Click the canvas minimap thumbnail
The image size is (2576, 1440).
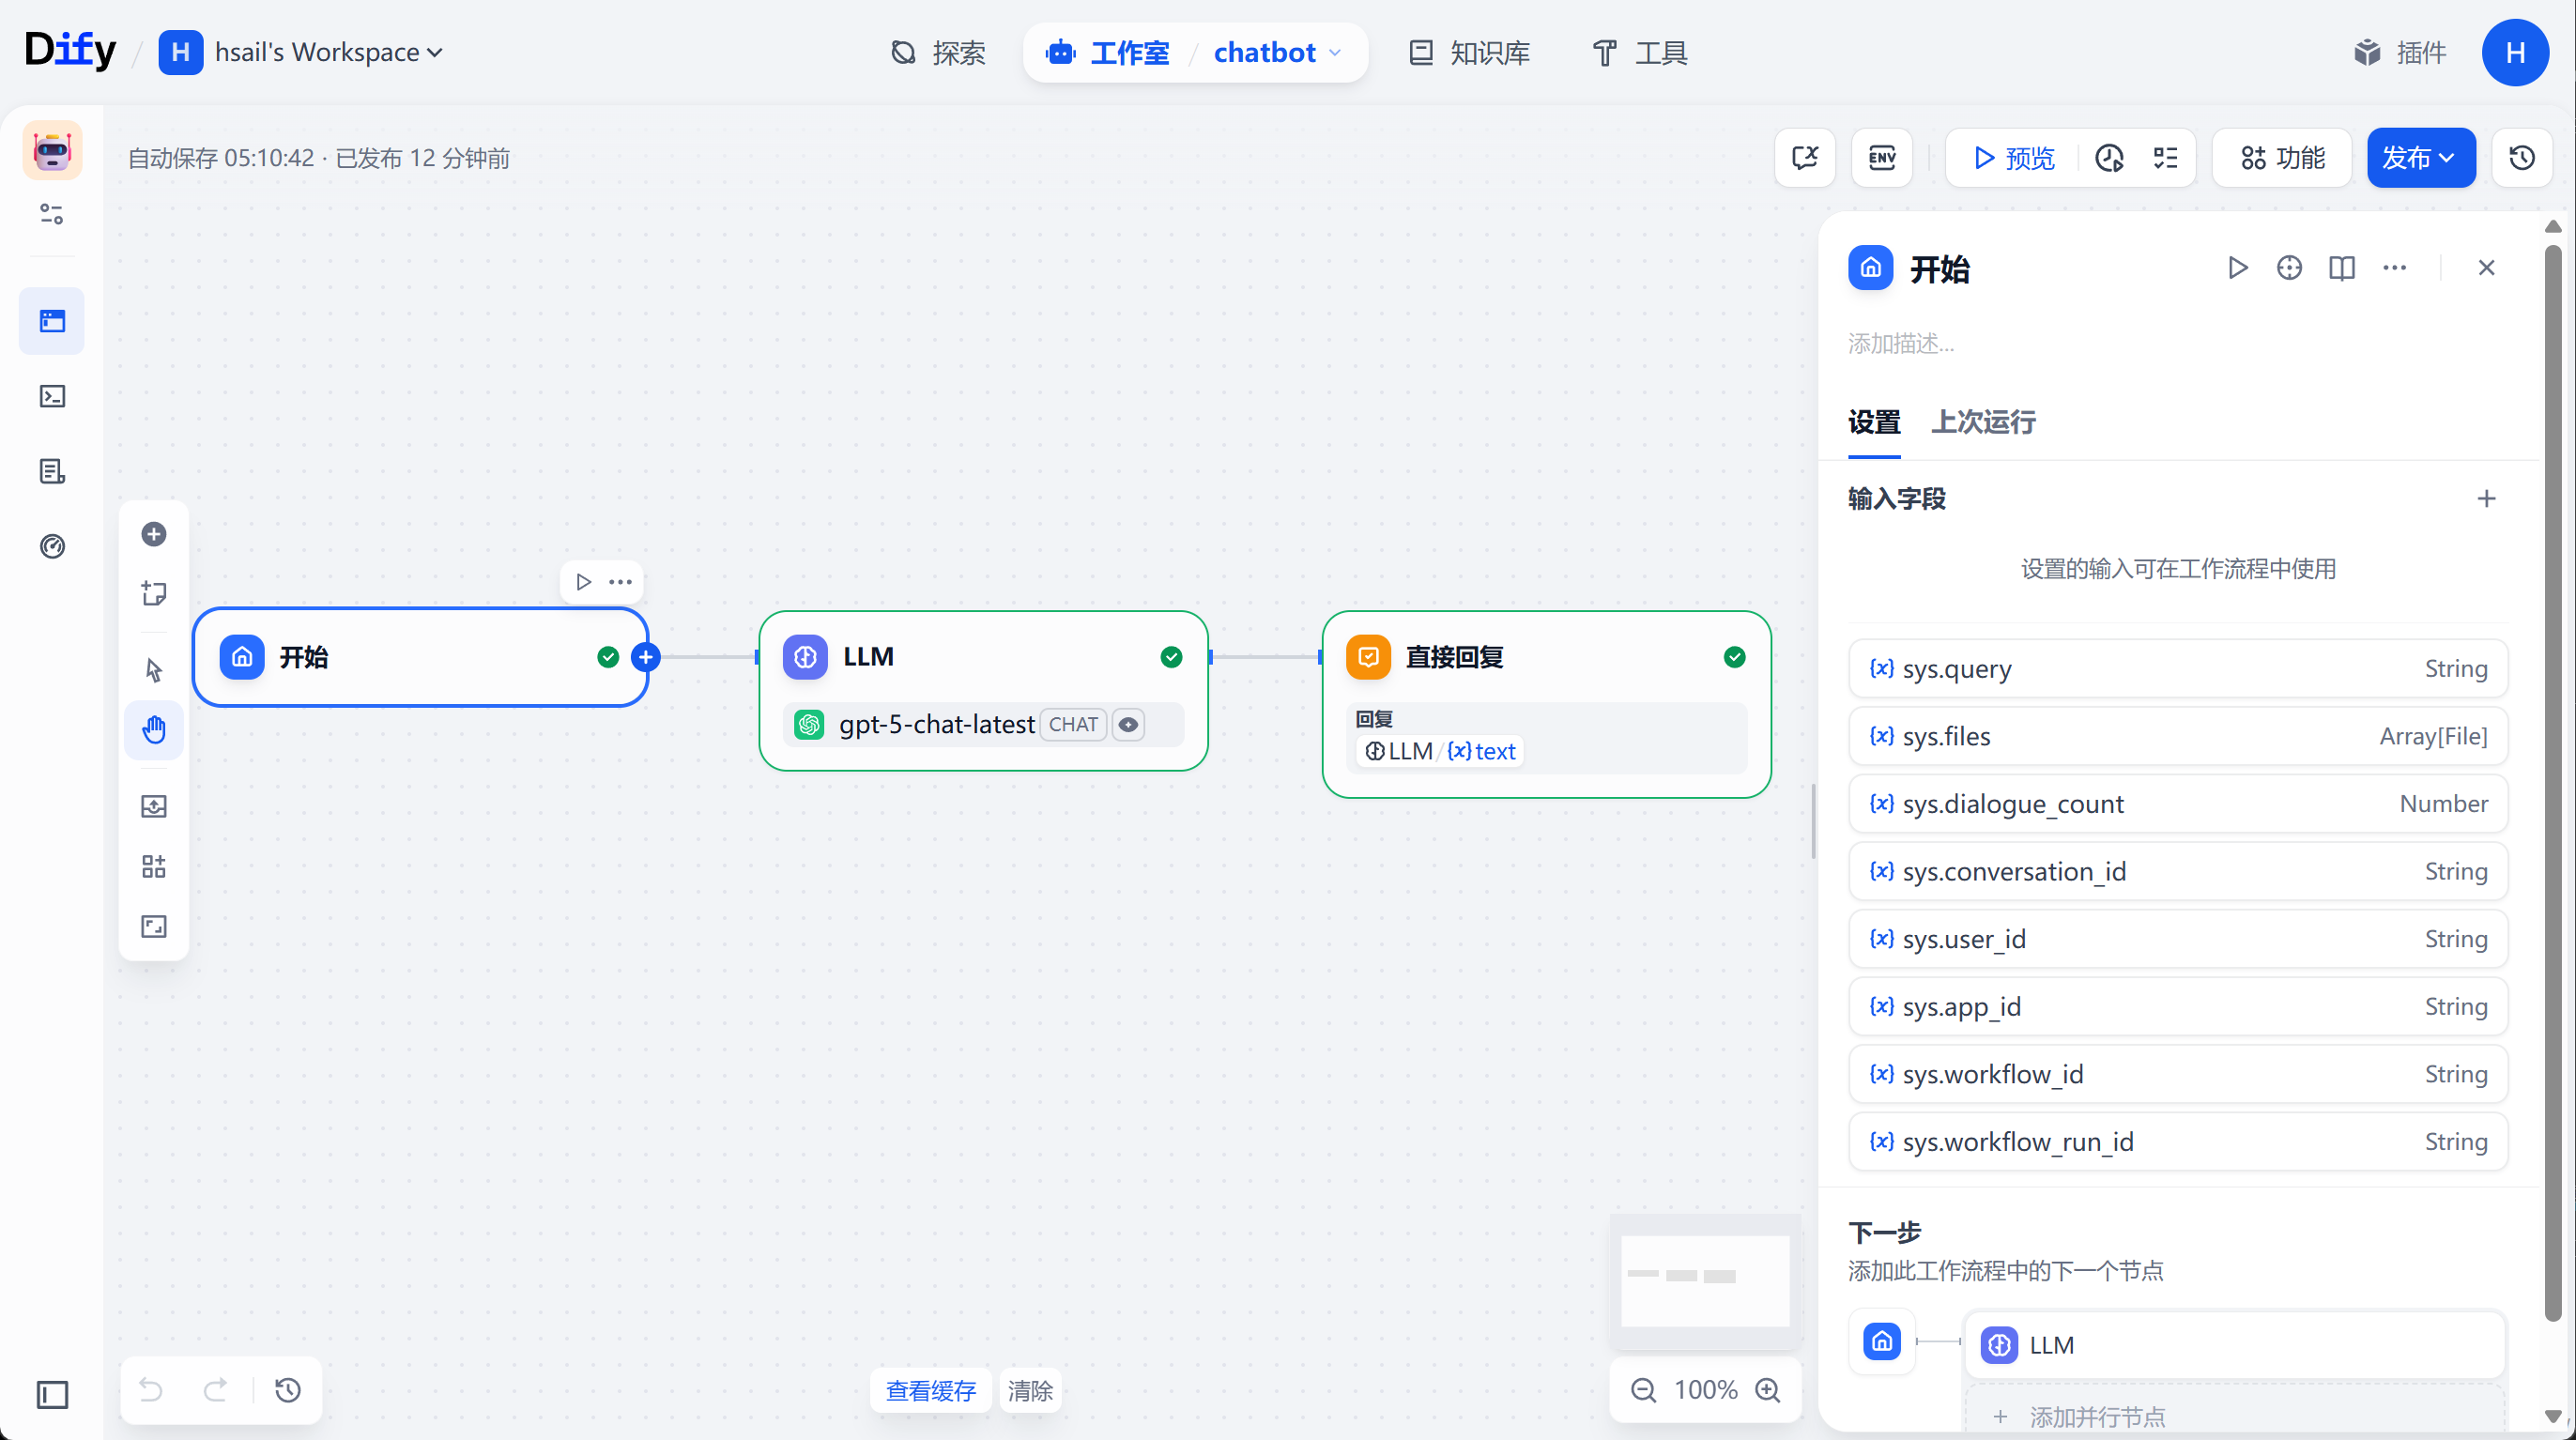coord(1705,1281)
